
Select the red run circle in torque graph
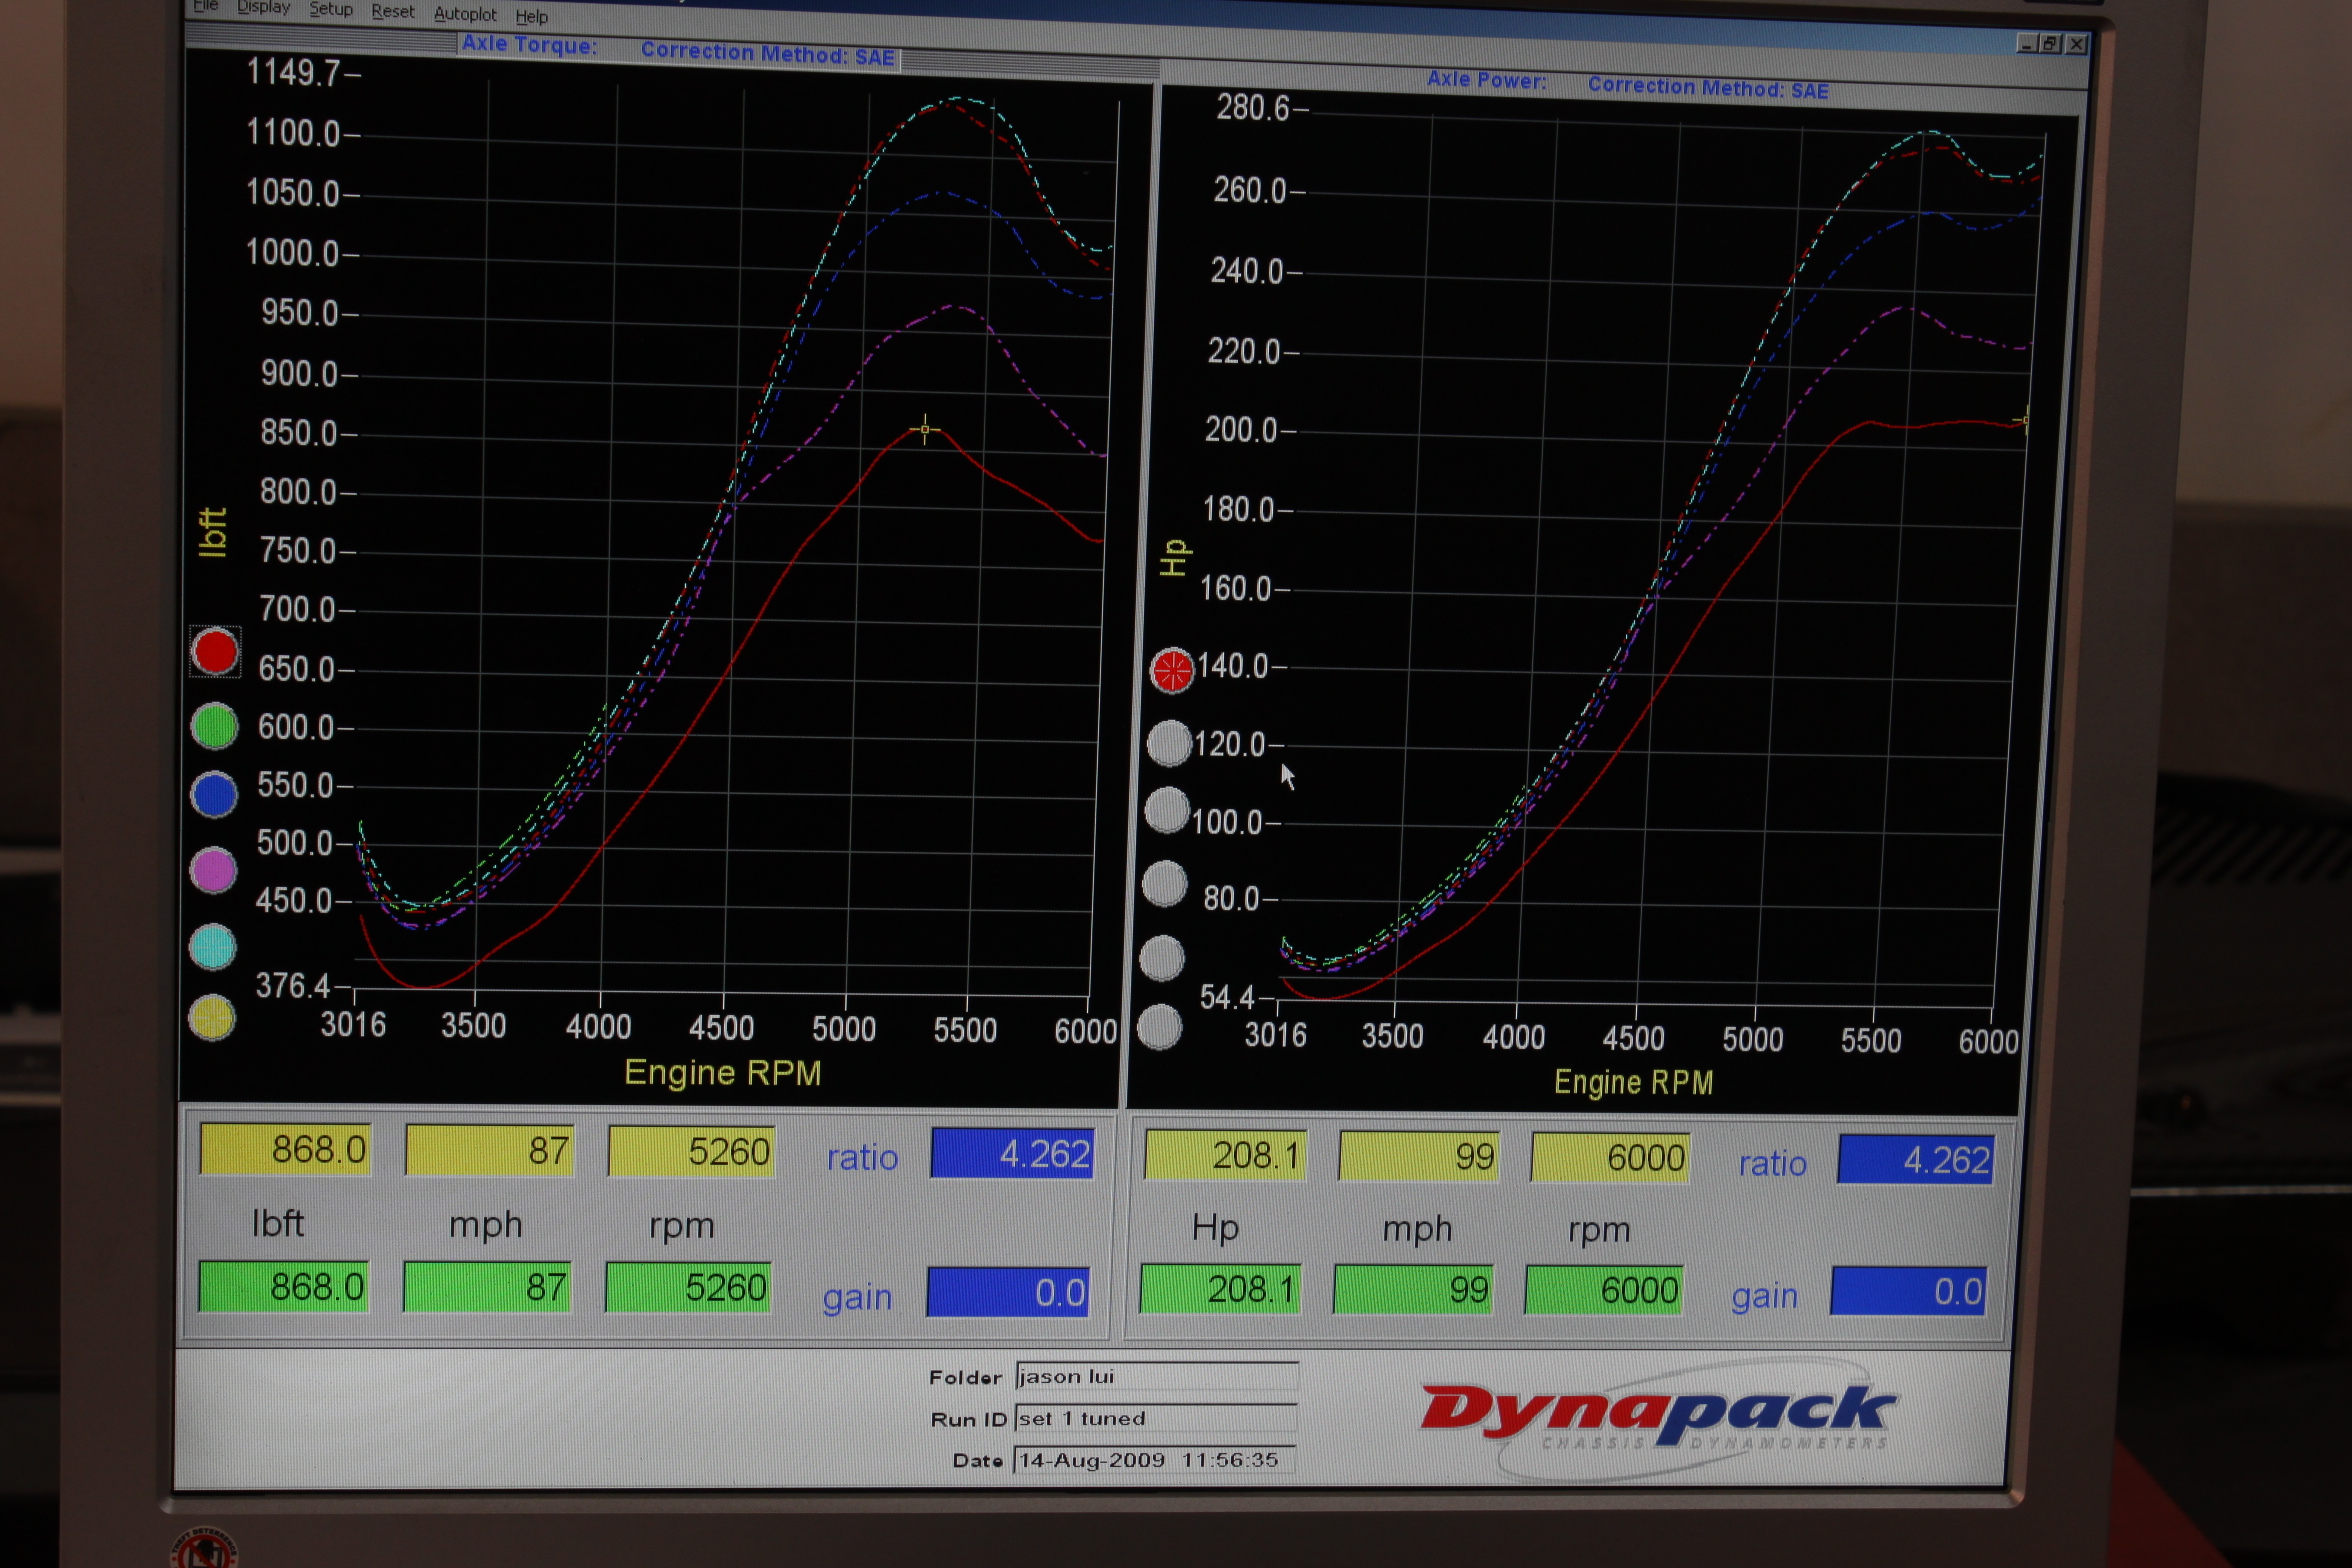click(x=215, y=652)
